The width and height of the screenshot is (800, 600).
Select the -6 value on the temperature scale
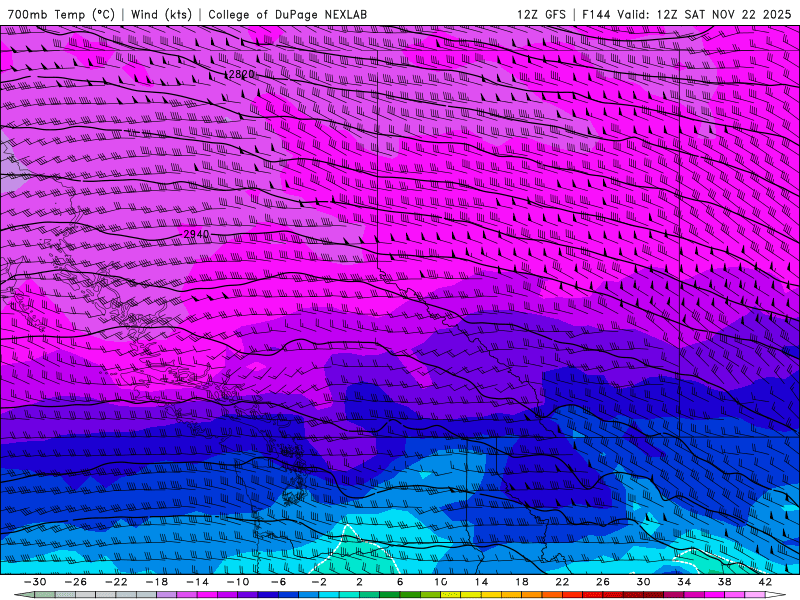279,582
